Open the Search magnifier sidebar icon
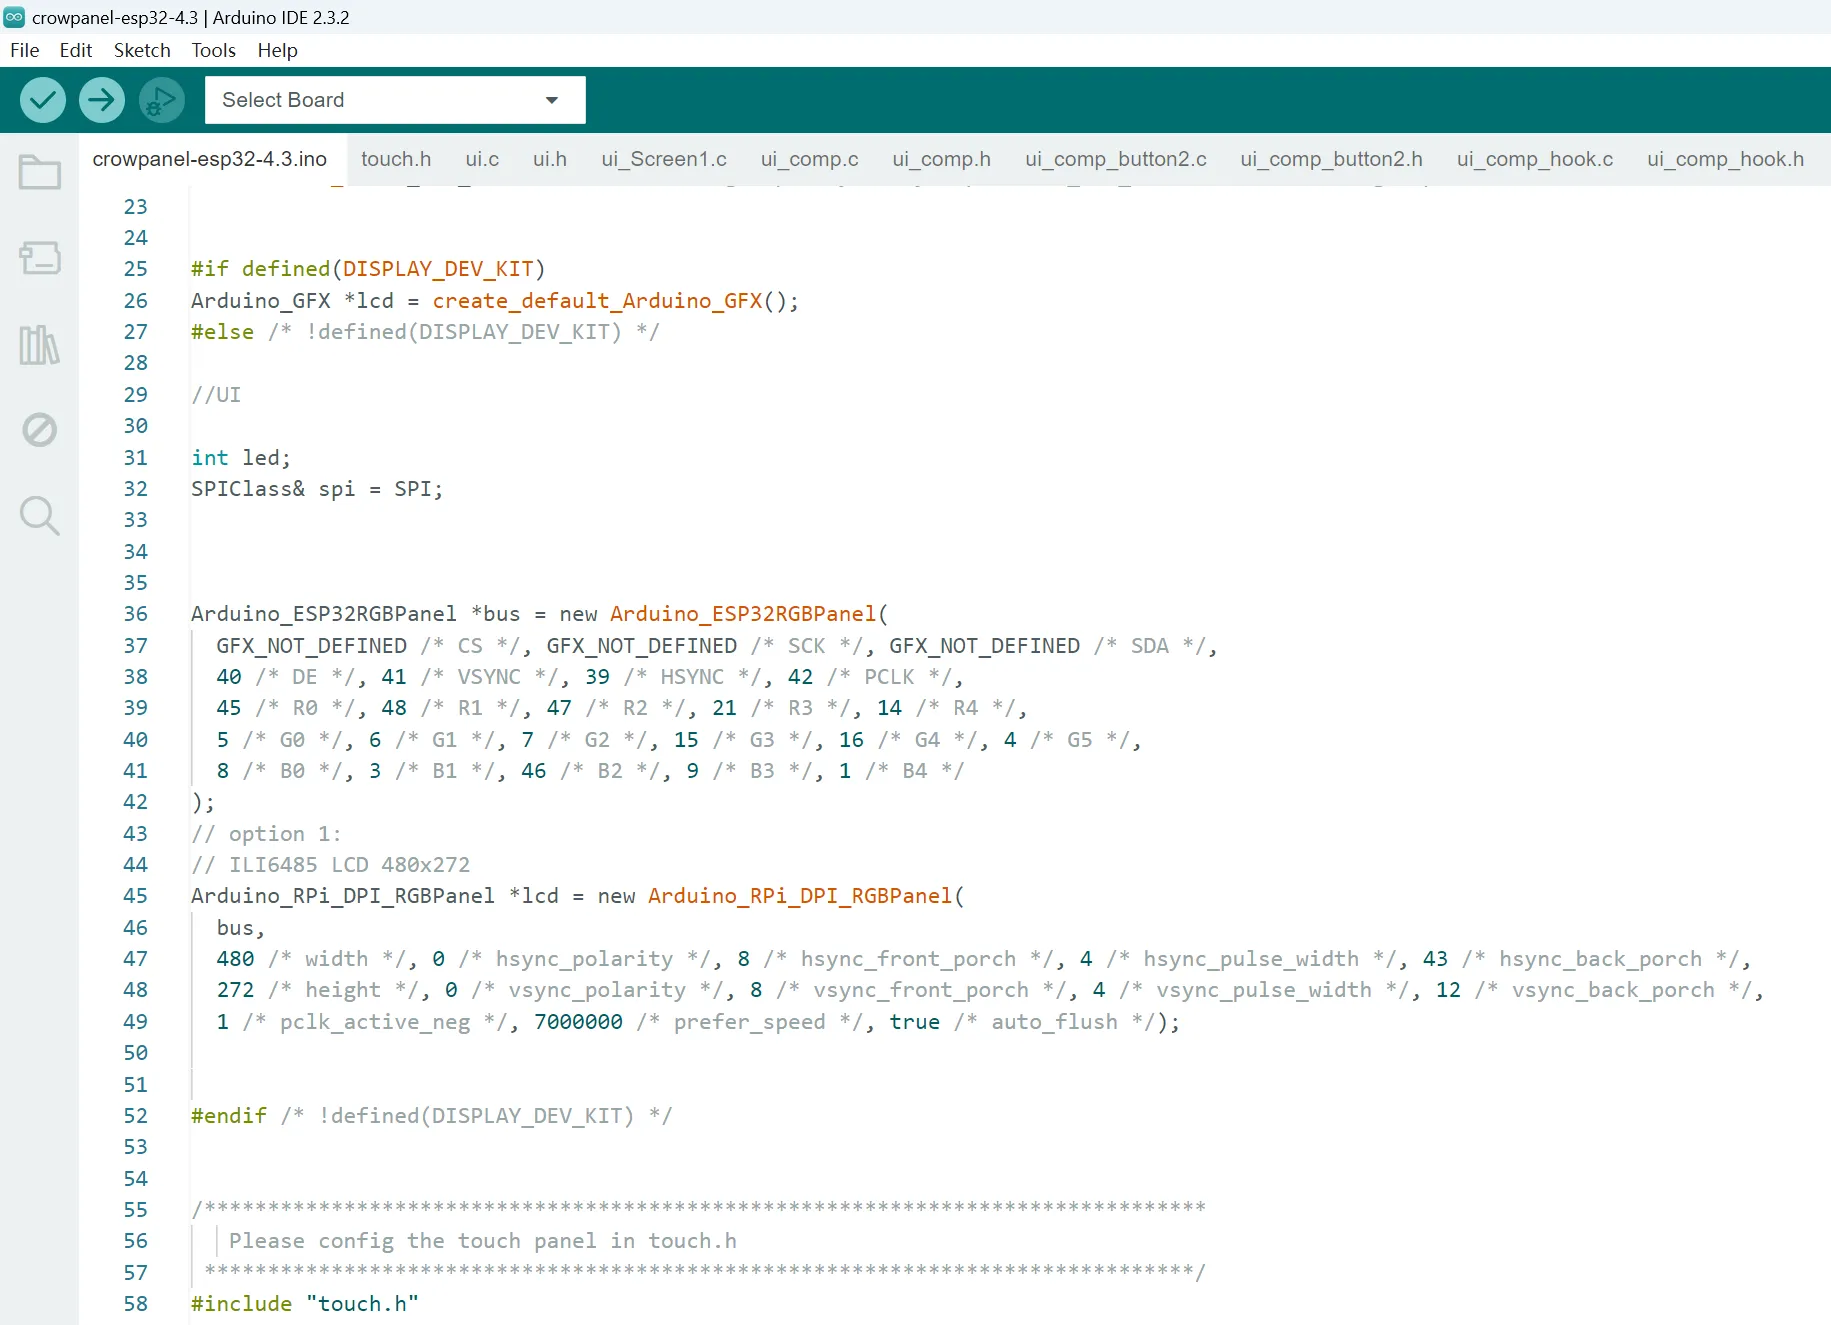Screen dimensions: 1831x1325 pyautogui.click(x=40, y=516)
